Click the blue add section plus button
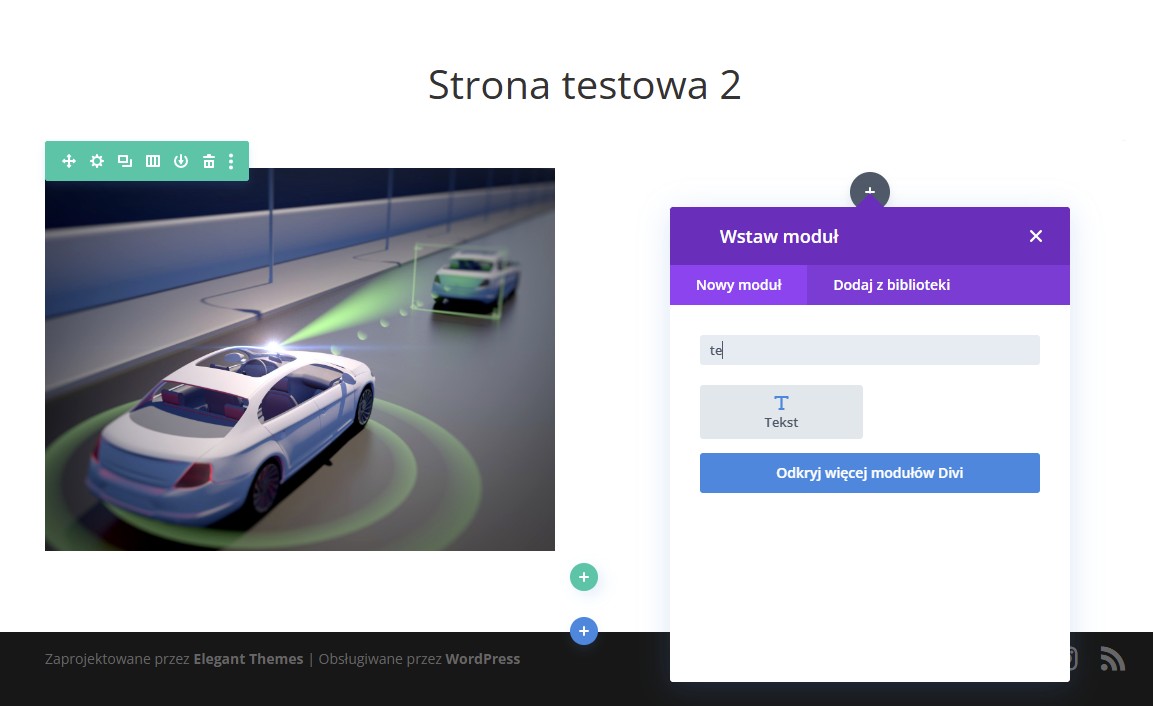This screenshot has height=706, width=1153. [x=584, y=631]
